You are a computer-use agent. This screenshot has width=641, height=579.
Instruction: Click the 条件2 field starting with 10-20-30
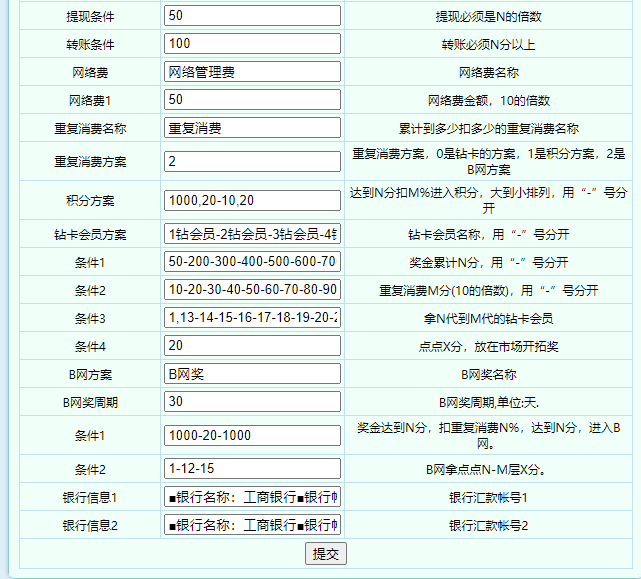pos(252,290)
